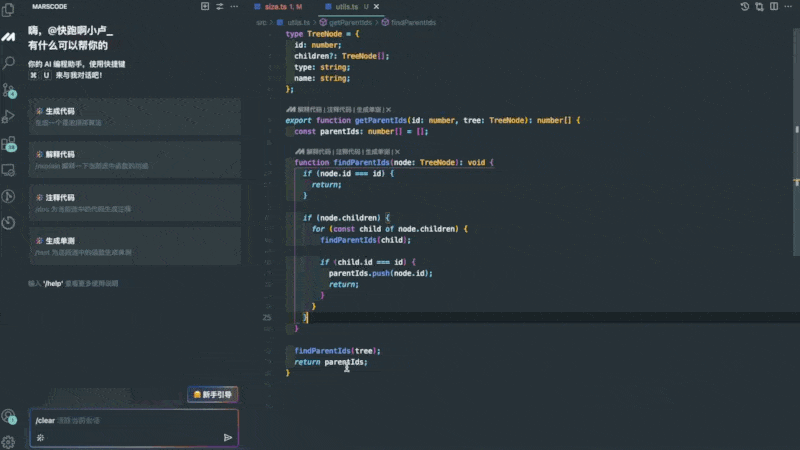Open the Git graph activity icon
This screenshot has width=800, height=450.
(x=8, y=196)
